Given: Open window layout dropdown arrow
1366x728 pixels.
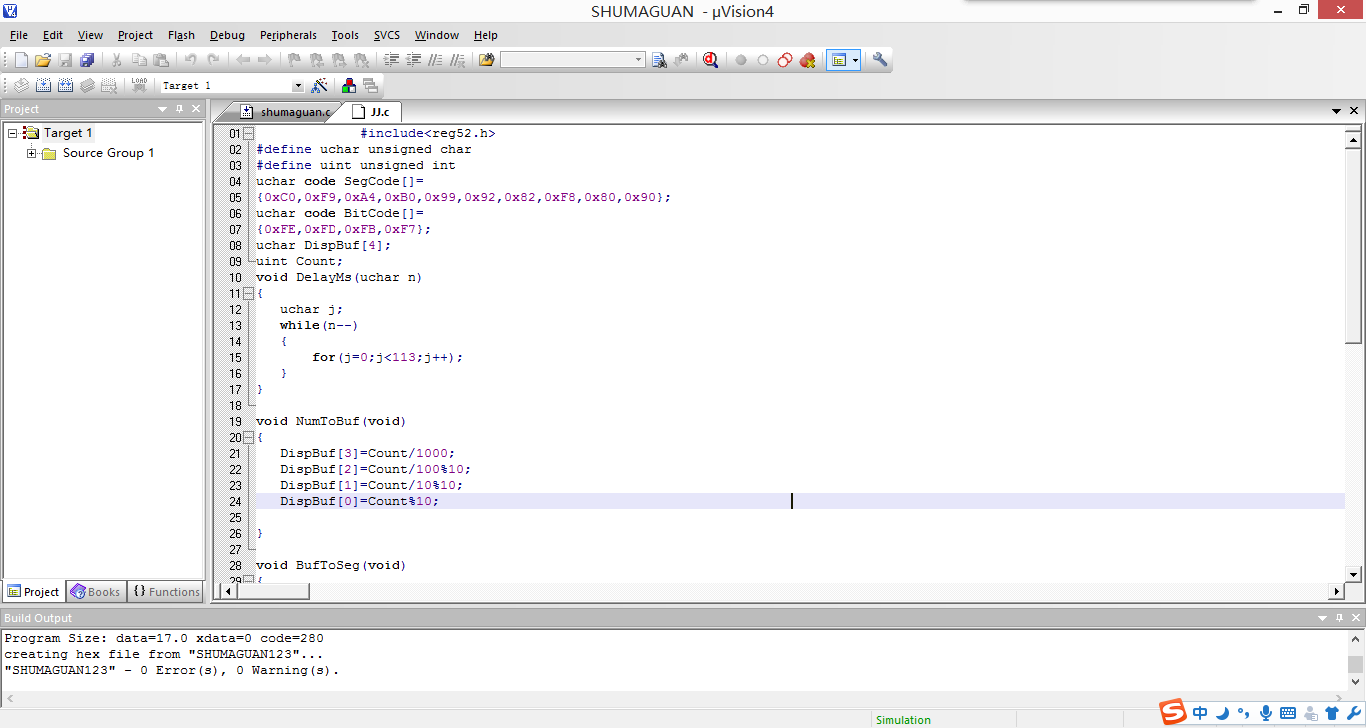Looking at the screenshot, I should (x=855, y=60).
